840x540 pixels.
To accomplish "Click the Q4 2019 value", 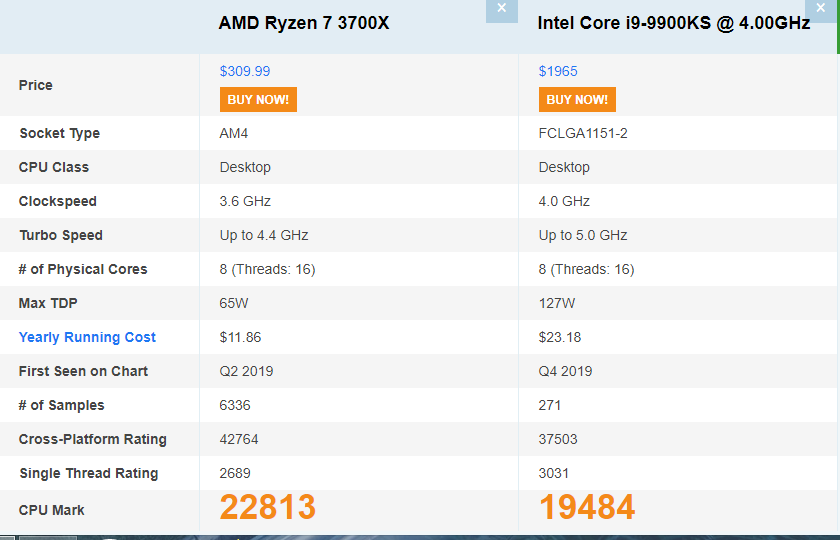I will 565,371.
